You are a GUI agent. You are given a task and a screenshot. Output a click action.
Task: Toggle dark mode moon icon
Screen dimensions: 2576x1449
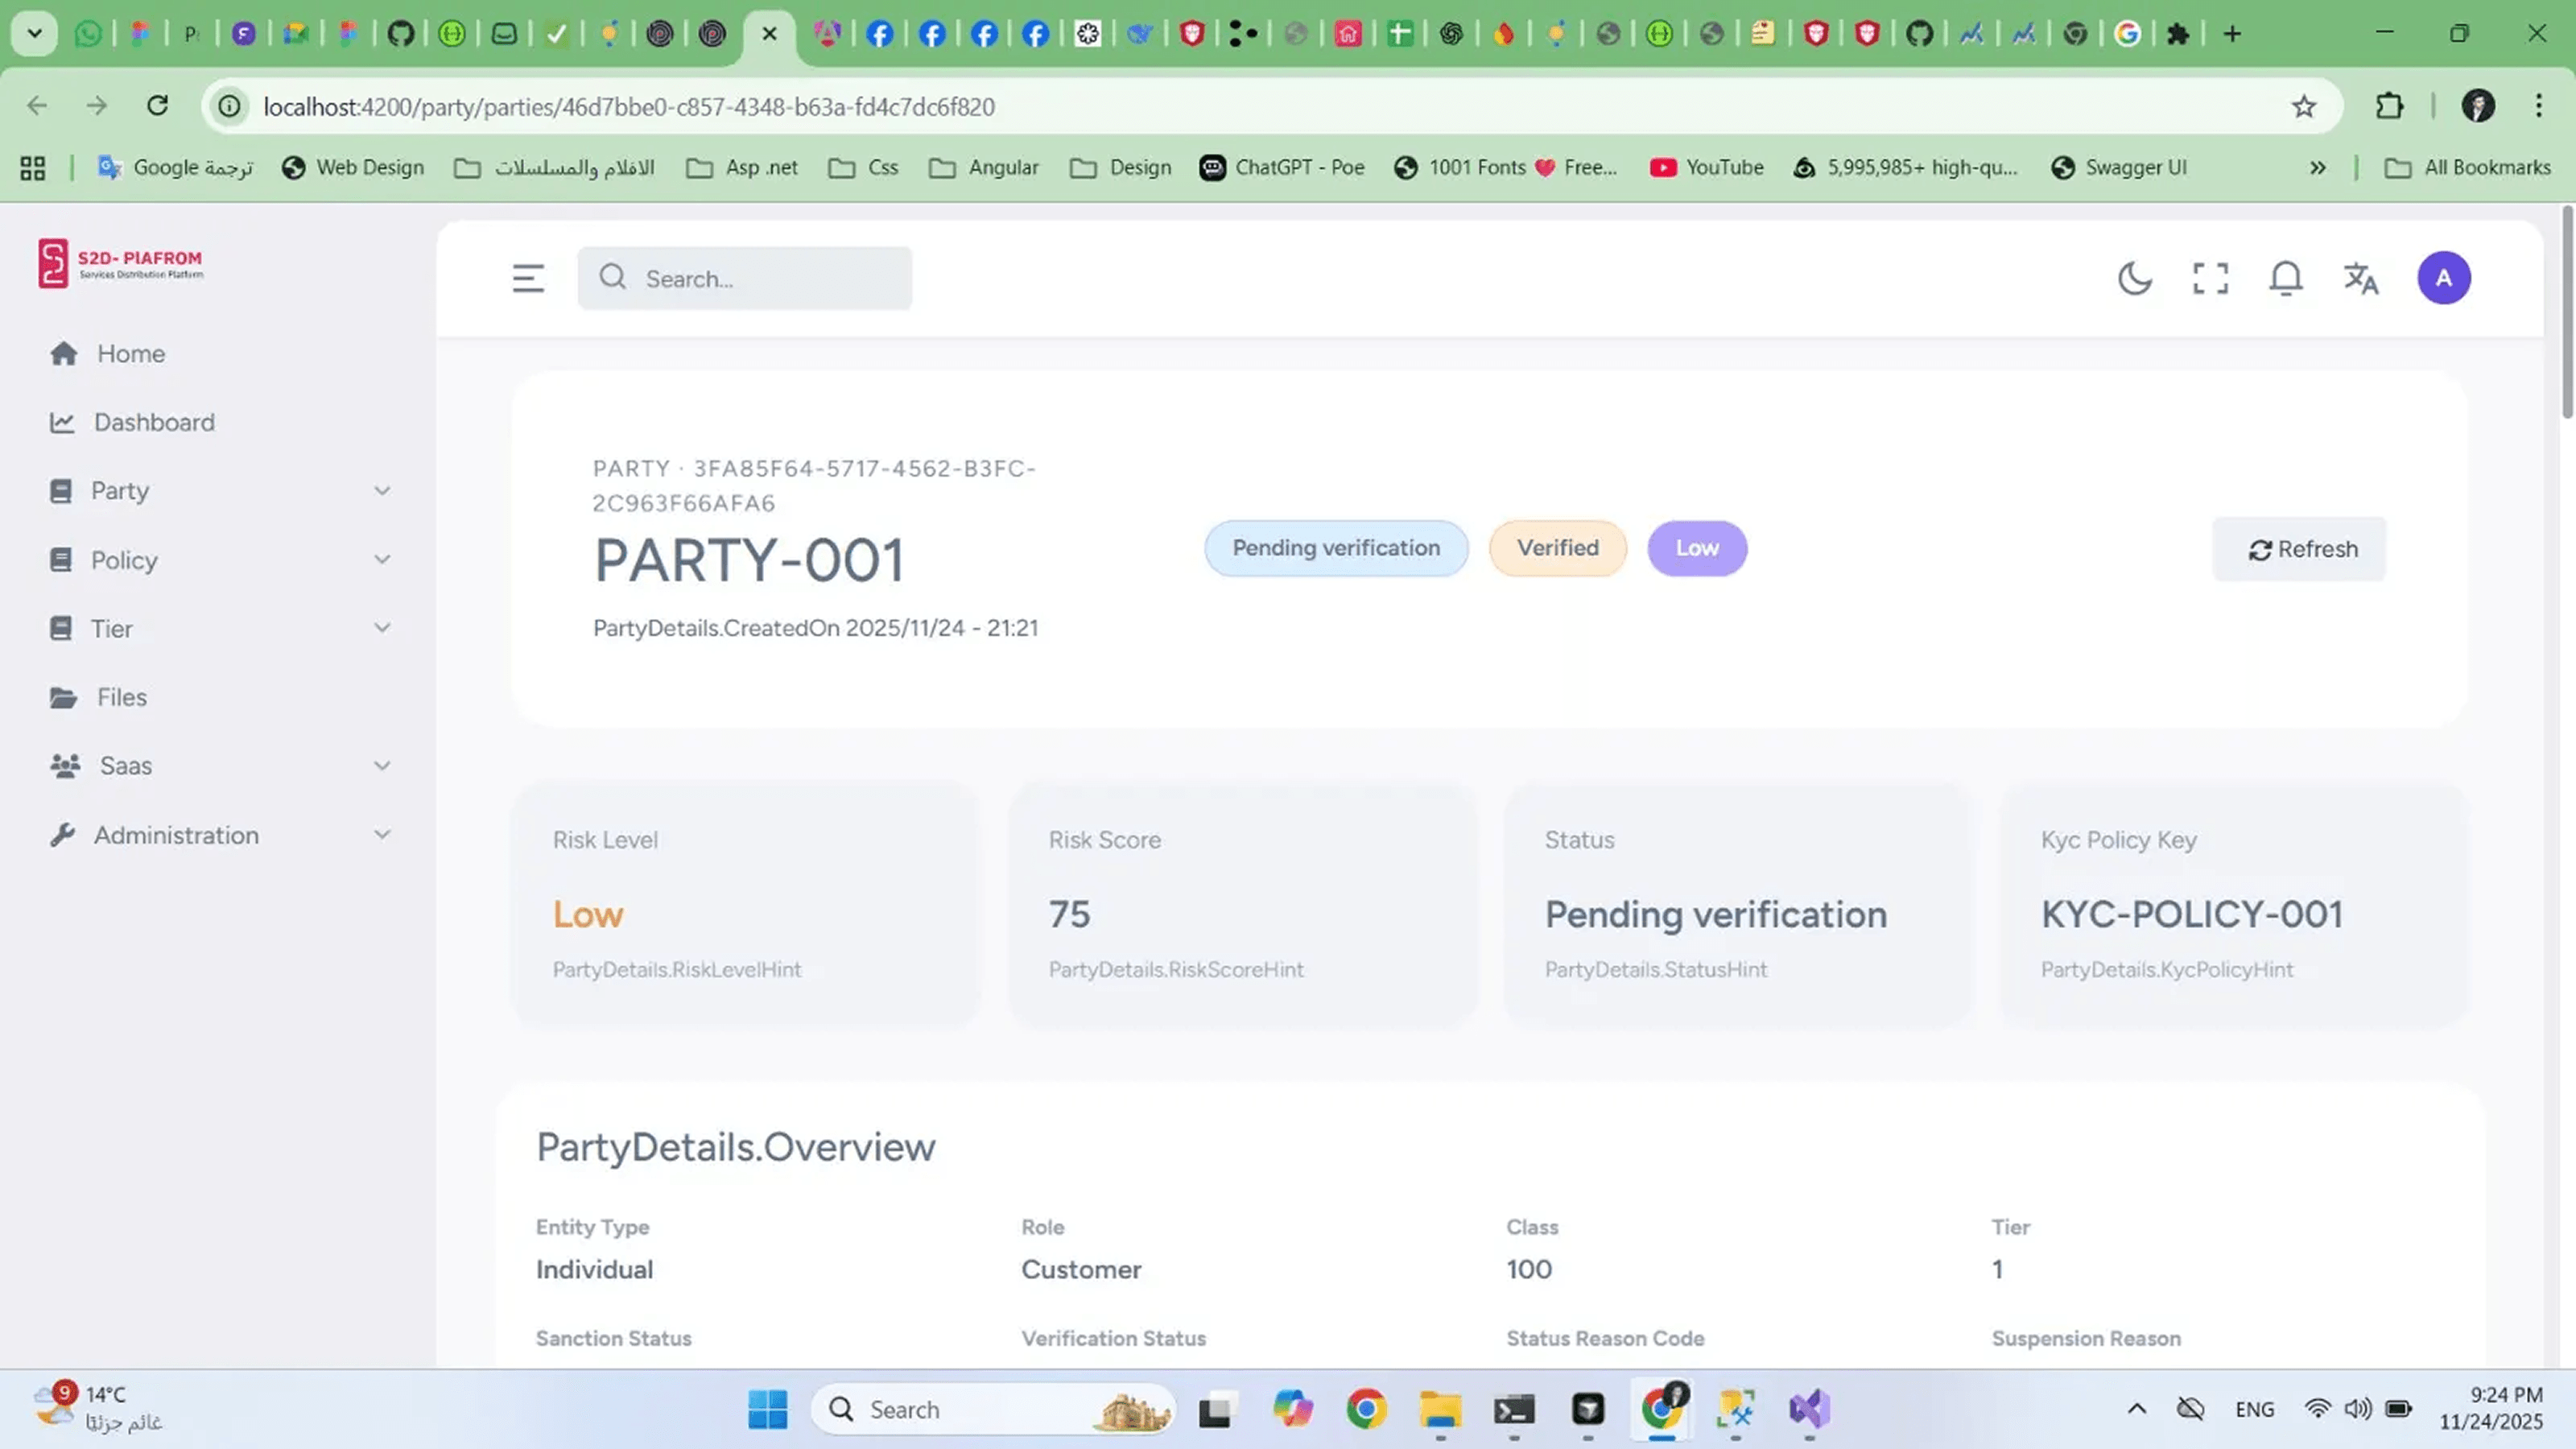pos(2134,278)
